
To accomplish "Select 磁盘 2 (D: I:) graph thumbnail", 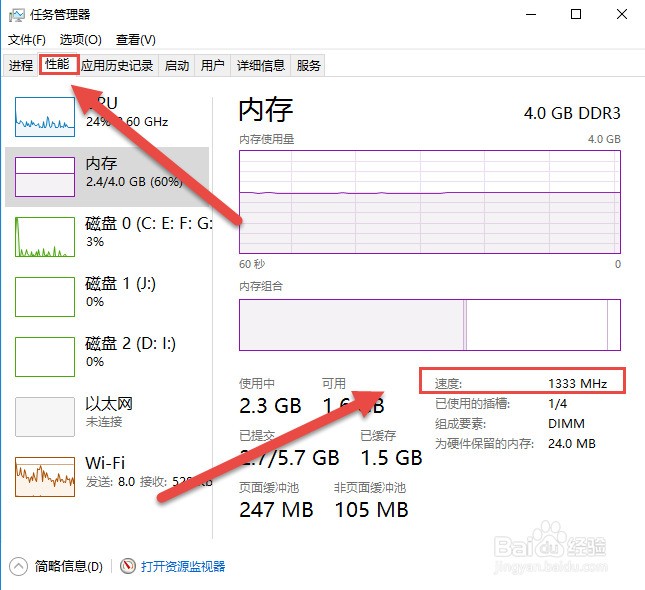I will pos(45,357).
